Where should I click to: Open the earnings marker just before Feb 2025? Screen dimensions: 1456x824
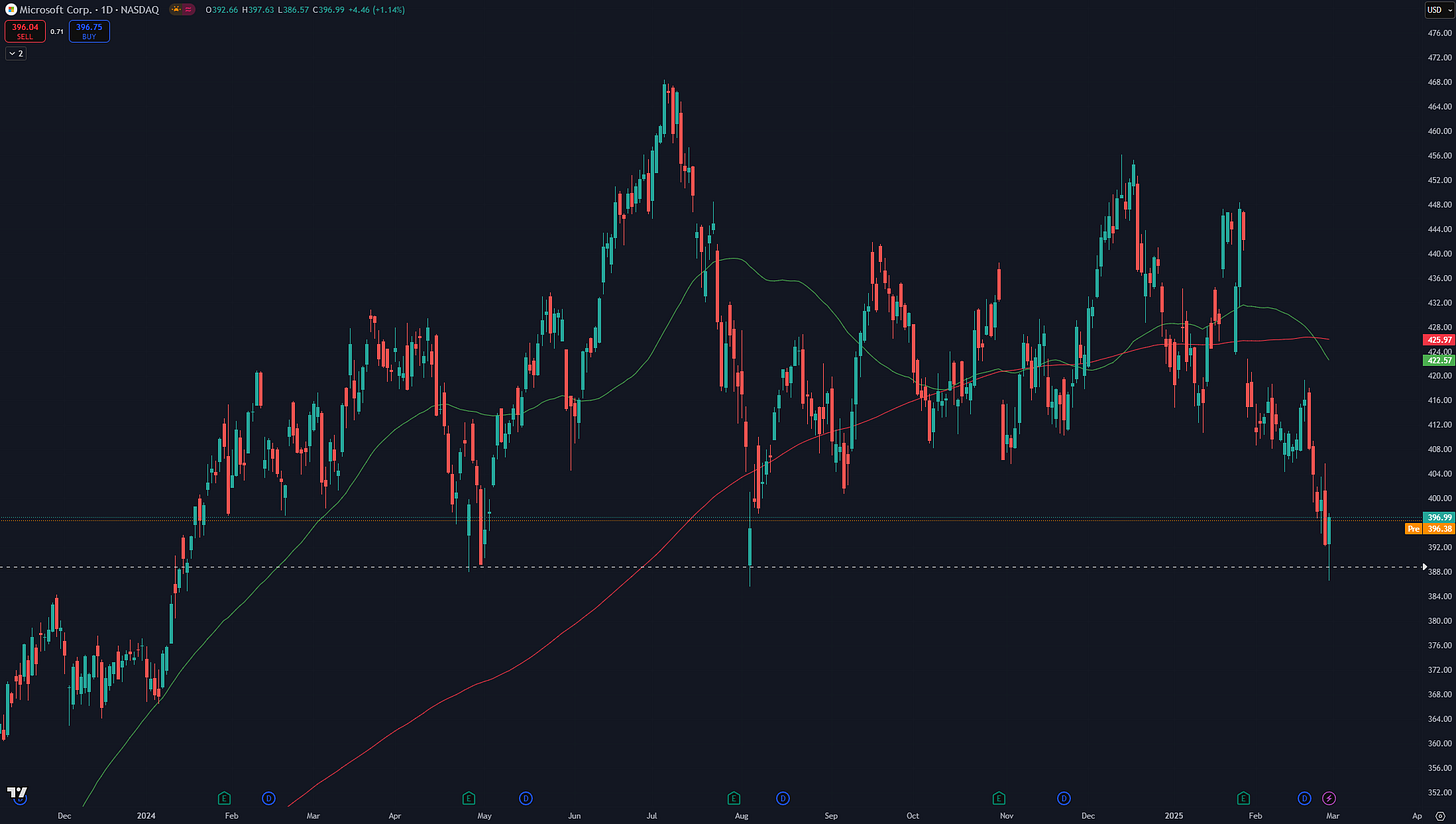[x=1243, y=798]
